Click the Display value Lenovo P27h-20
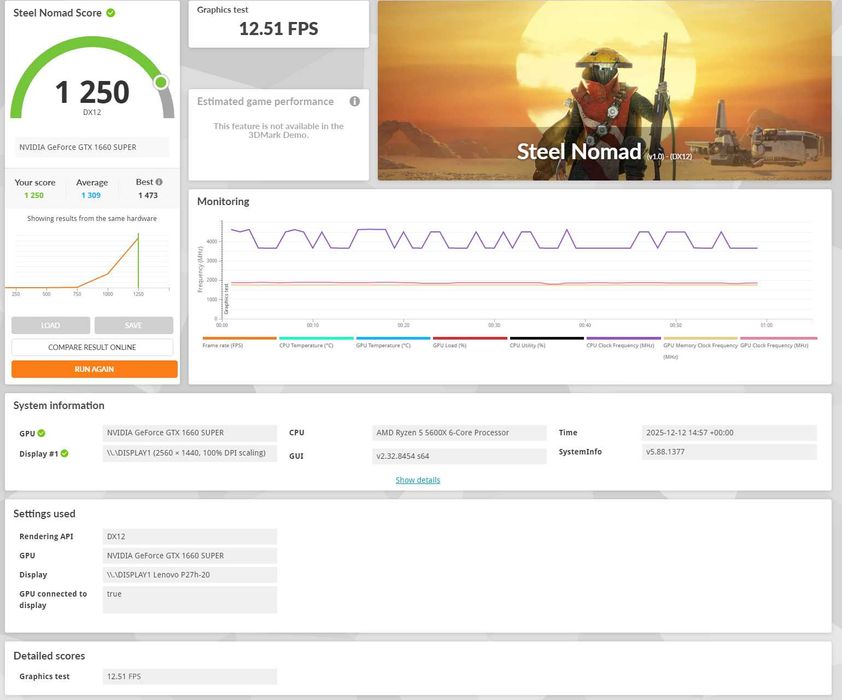Viewport: 842px width, 700px height. tap(190, 575)
